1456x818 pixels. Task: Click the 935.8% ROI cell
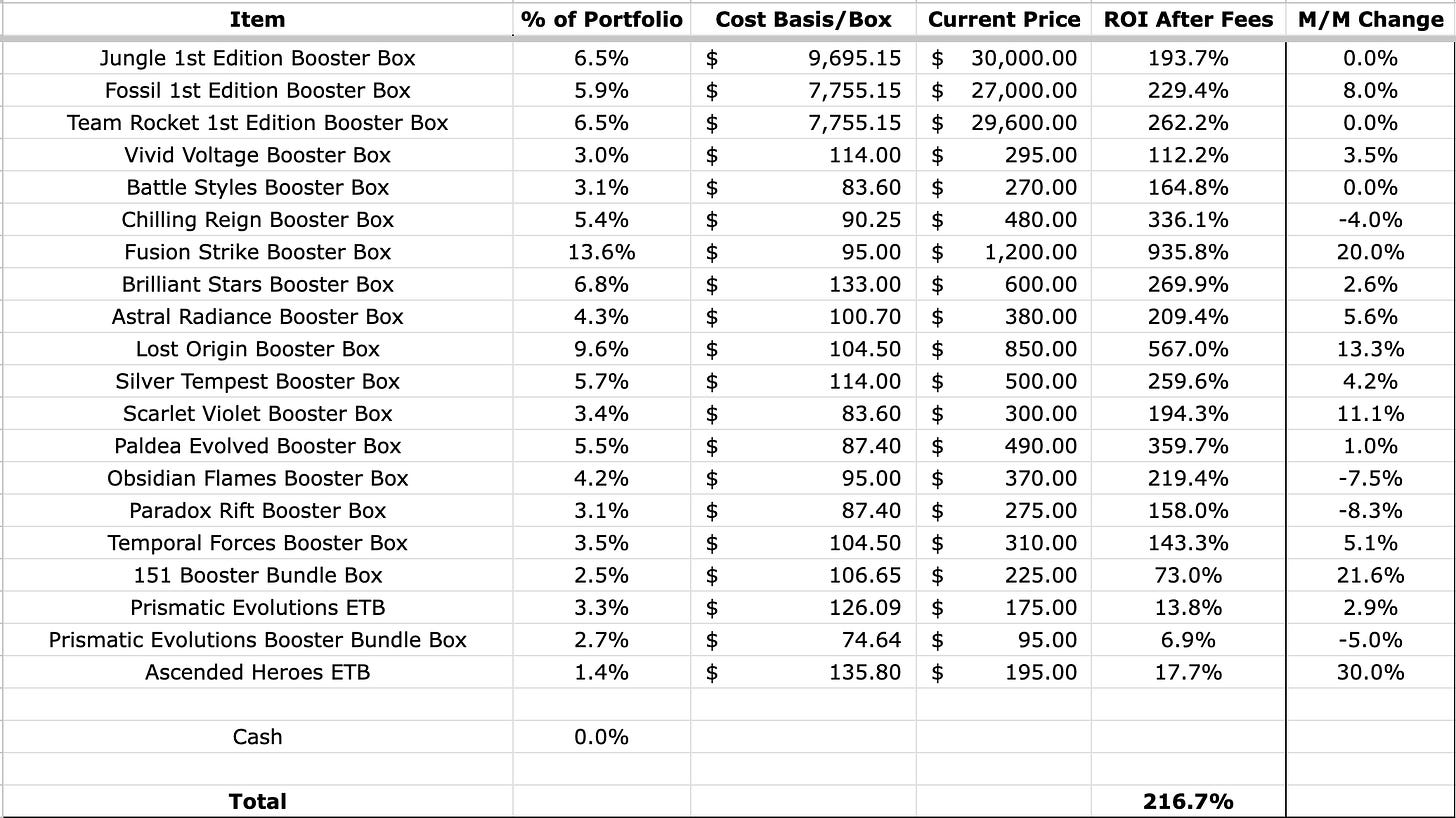point(1188,252)
